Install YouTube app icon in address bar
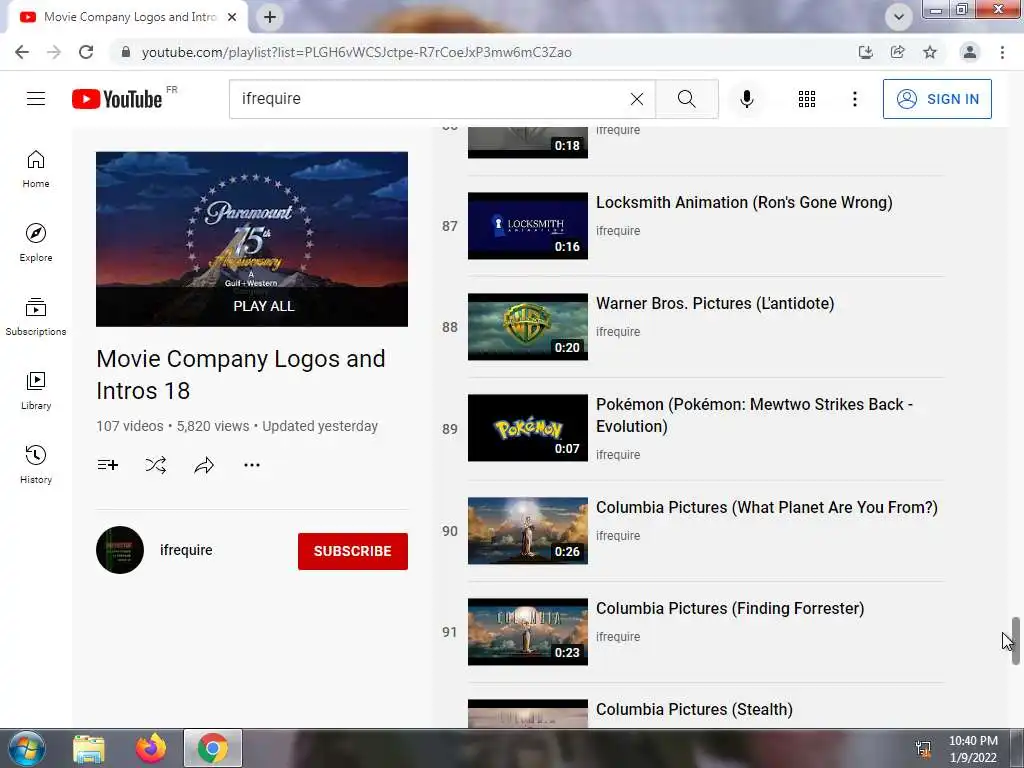The height and width of the screenshot is (768, 1024). 865,52
